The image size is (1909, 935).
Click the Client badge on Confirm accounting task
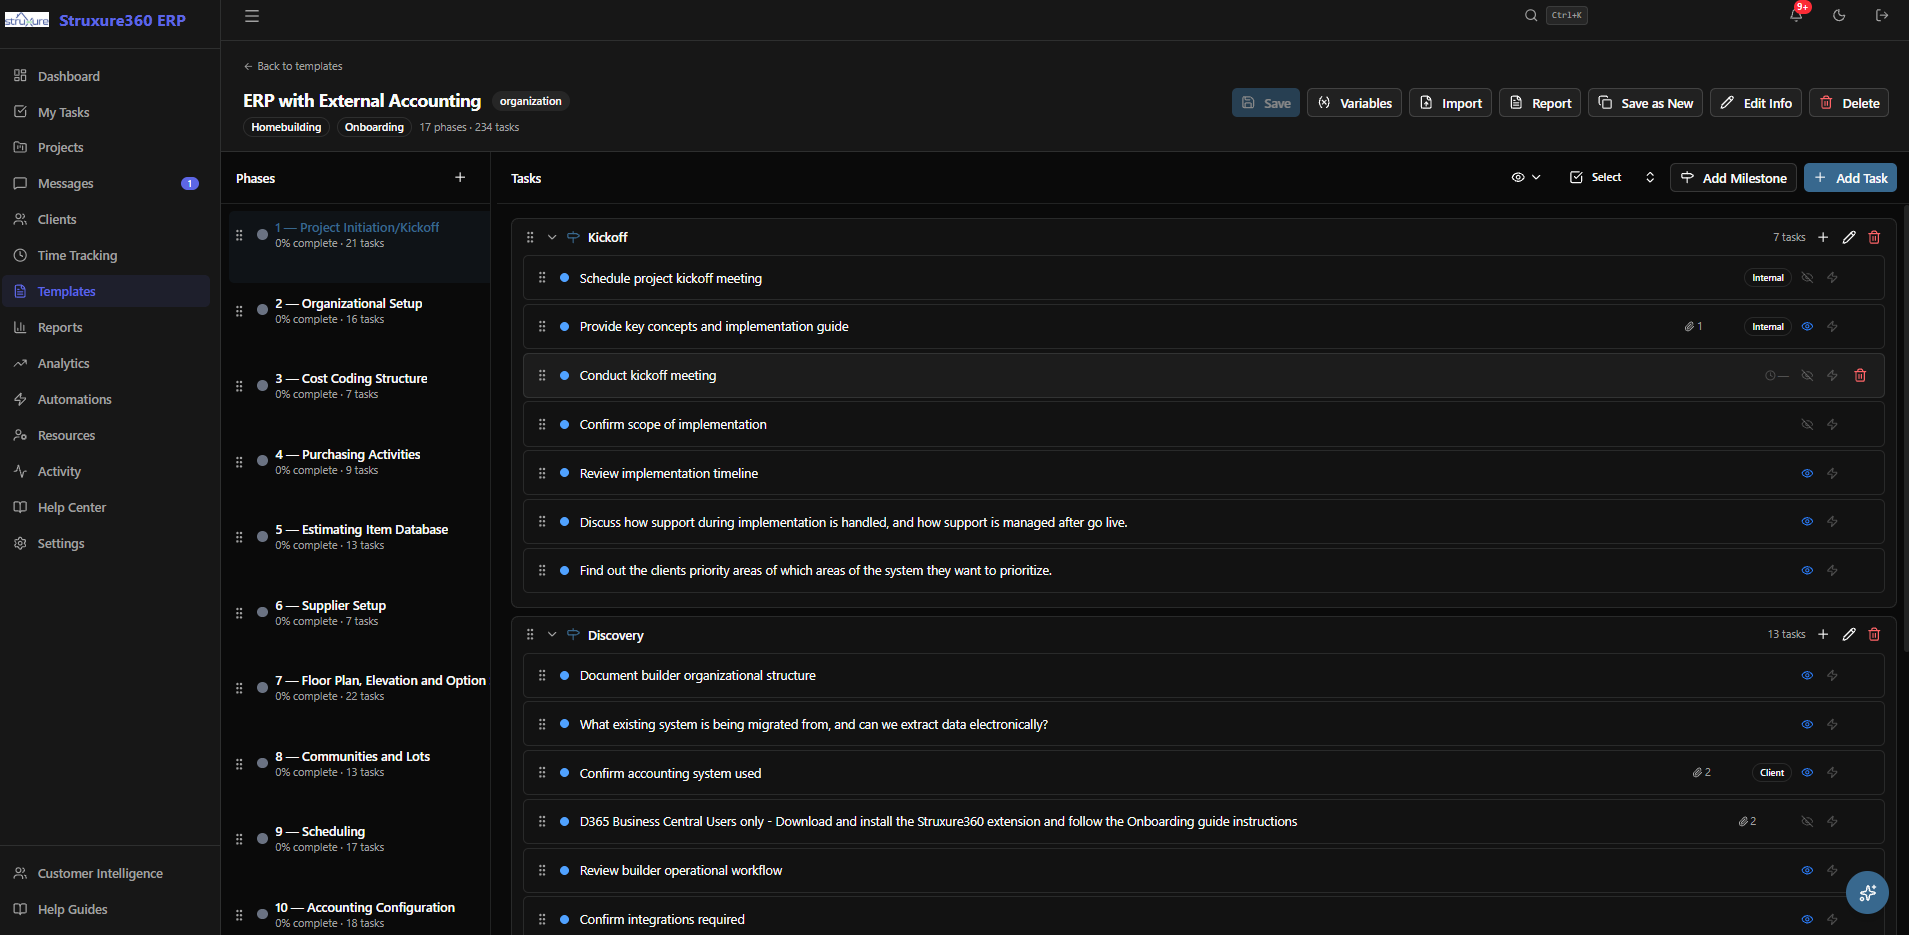[1771, 773]
